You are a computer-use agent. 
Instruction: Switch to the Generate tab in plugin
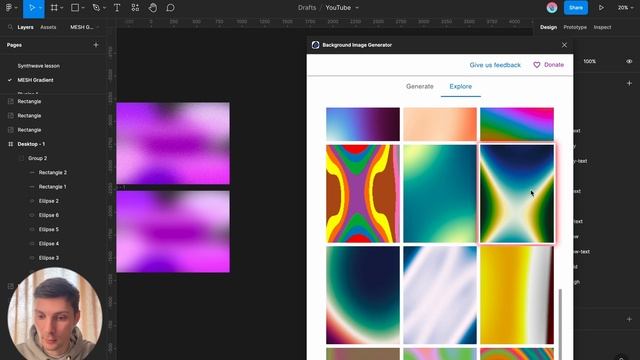click(x=420, y=87)
